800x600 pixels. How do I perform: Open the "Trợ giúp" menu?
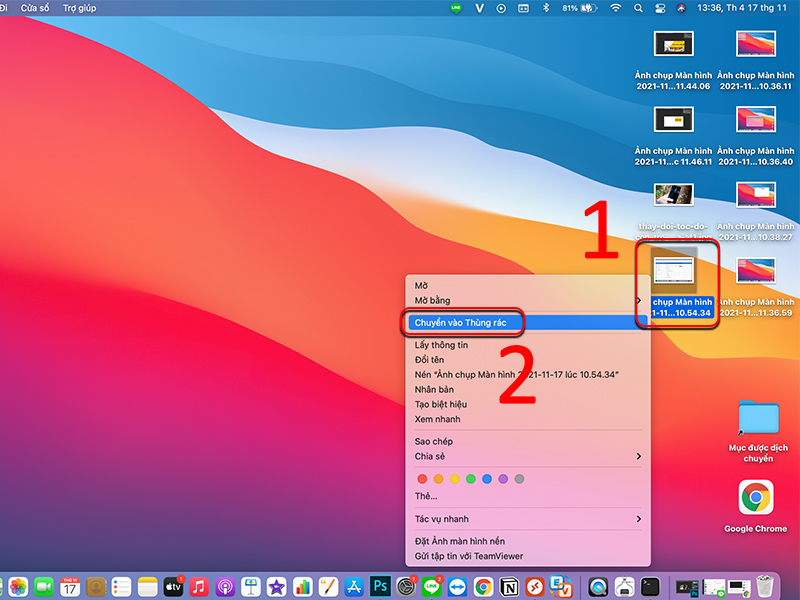pyautogui.click(x=80, y=8)
